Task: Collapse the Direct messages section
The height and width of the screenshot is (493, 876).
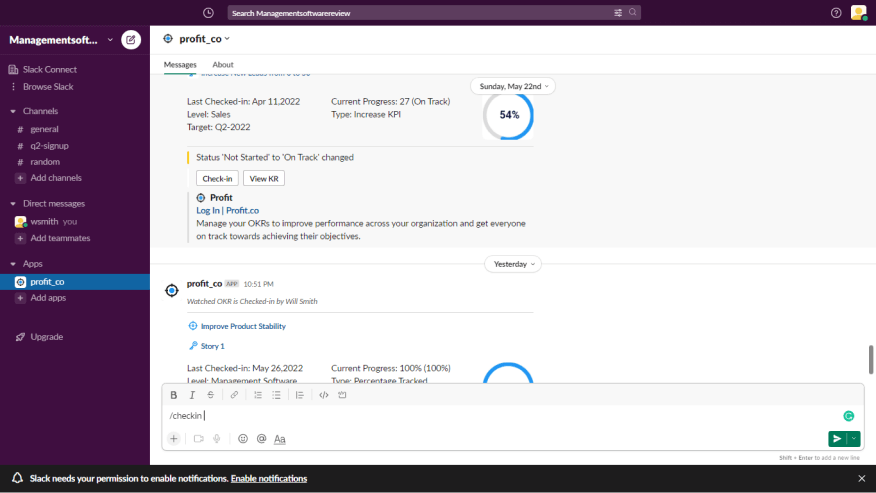Action: (13, 204)
